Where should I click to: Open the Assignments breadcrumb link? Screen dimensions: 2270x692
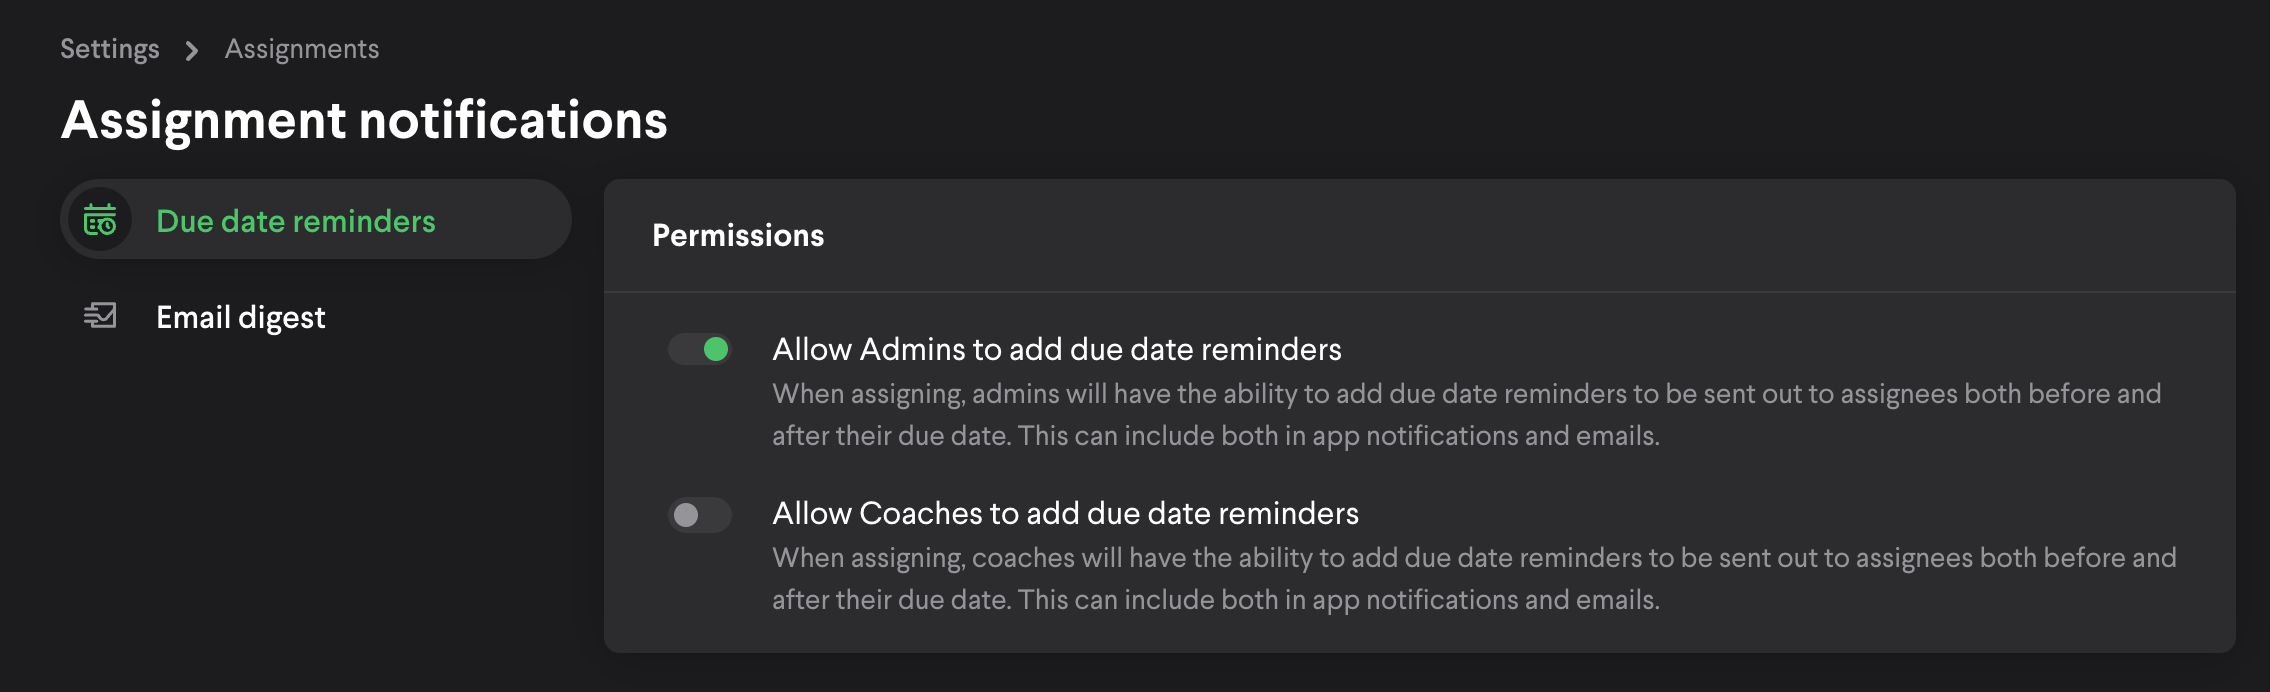[302, 49]
